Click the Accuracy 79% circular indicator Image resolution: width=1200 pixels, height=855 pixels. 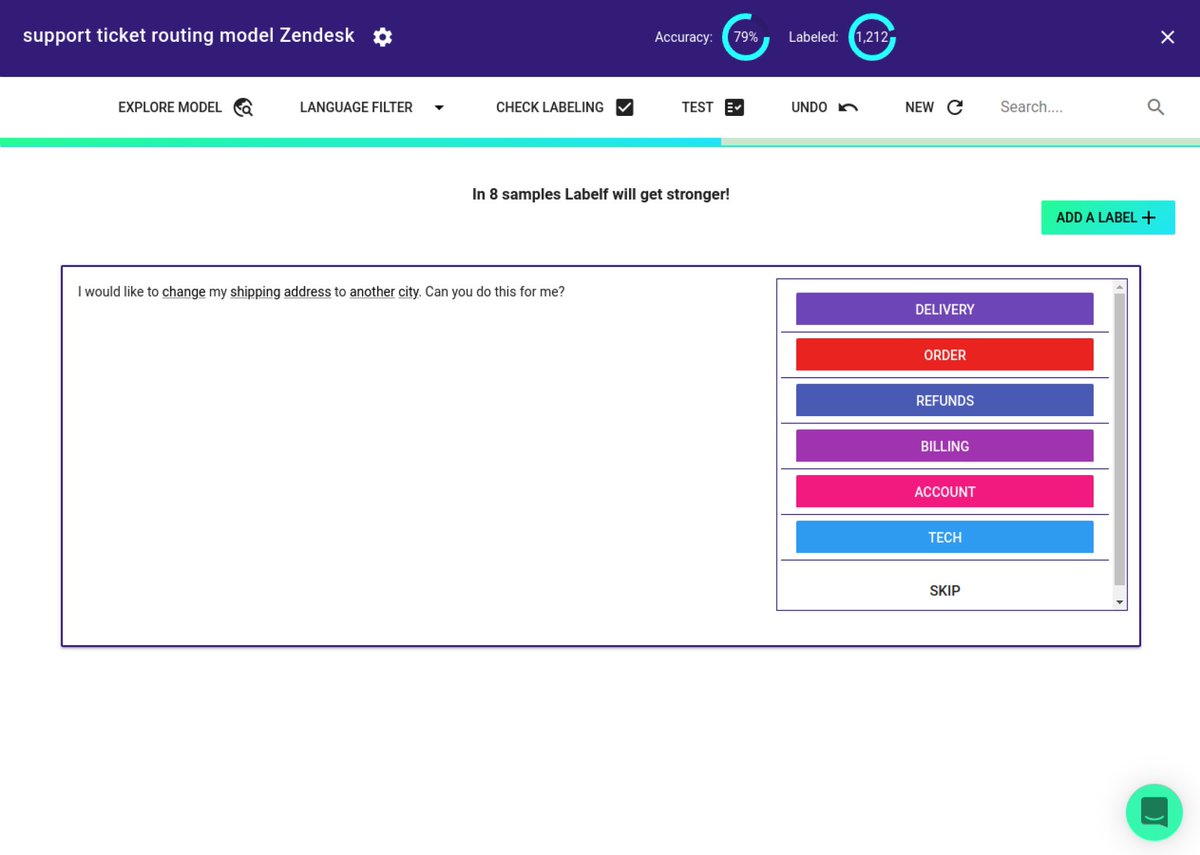pos(746,37)
